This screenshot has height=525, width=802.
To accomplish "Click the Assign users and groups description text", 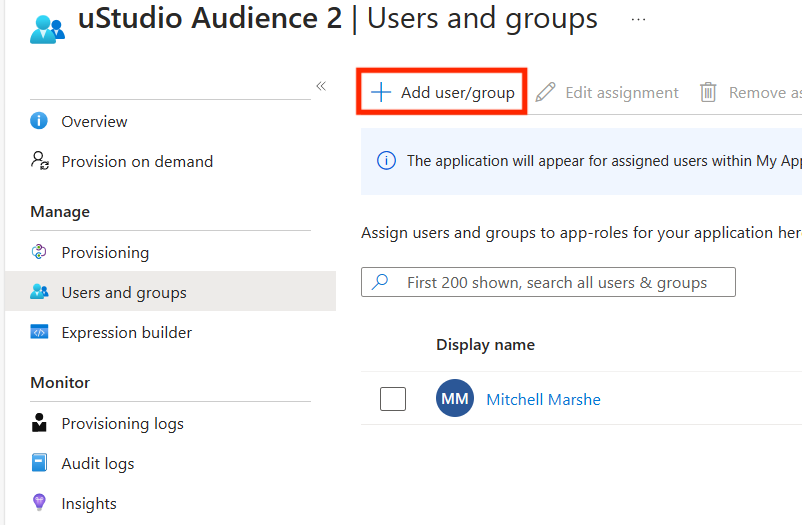I will [581, 233].
